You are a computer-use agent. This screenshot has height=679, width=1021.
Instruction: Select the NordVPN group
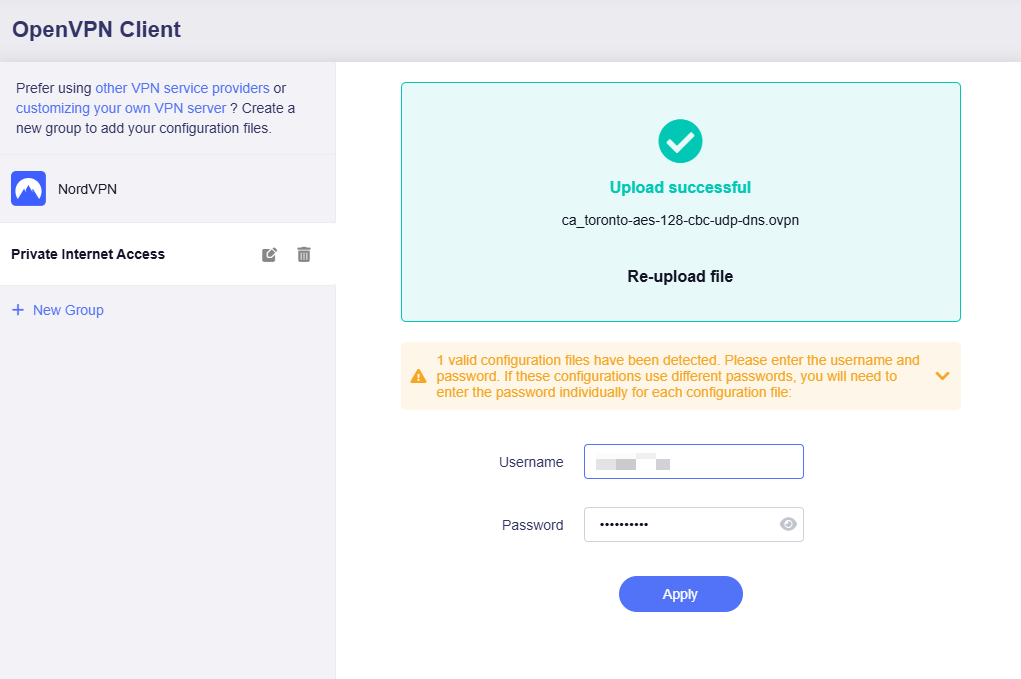(87, 188)
